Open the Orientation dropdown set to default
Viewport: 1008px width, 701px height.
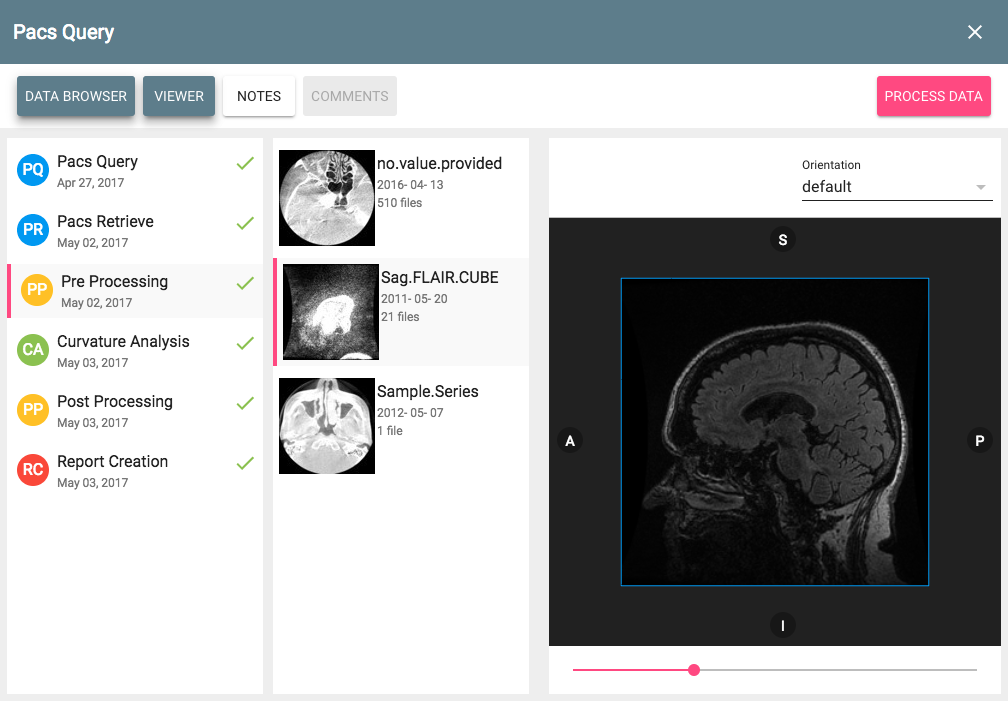point(885,187)
